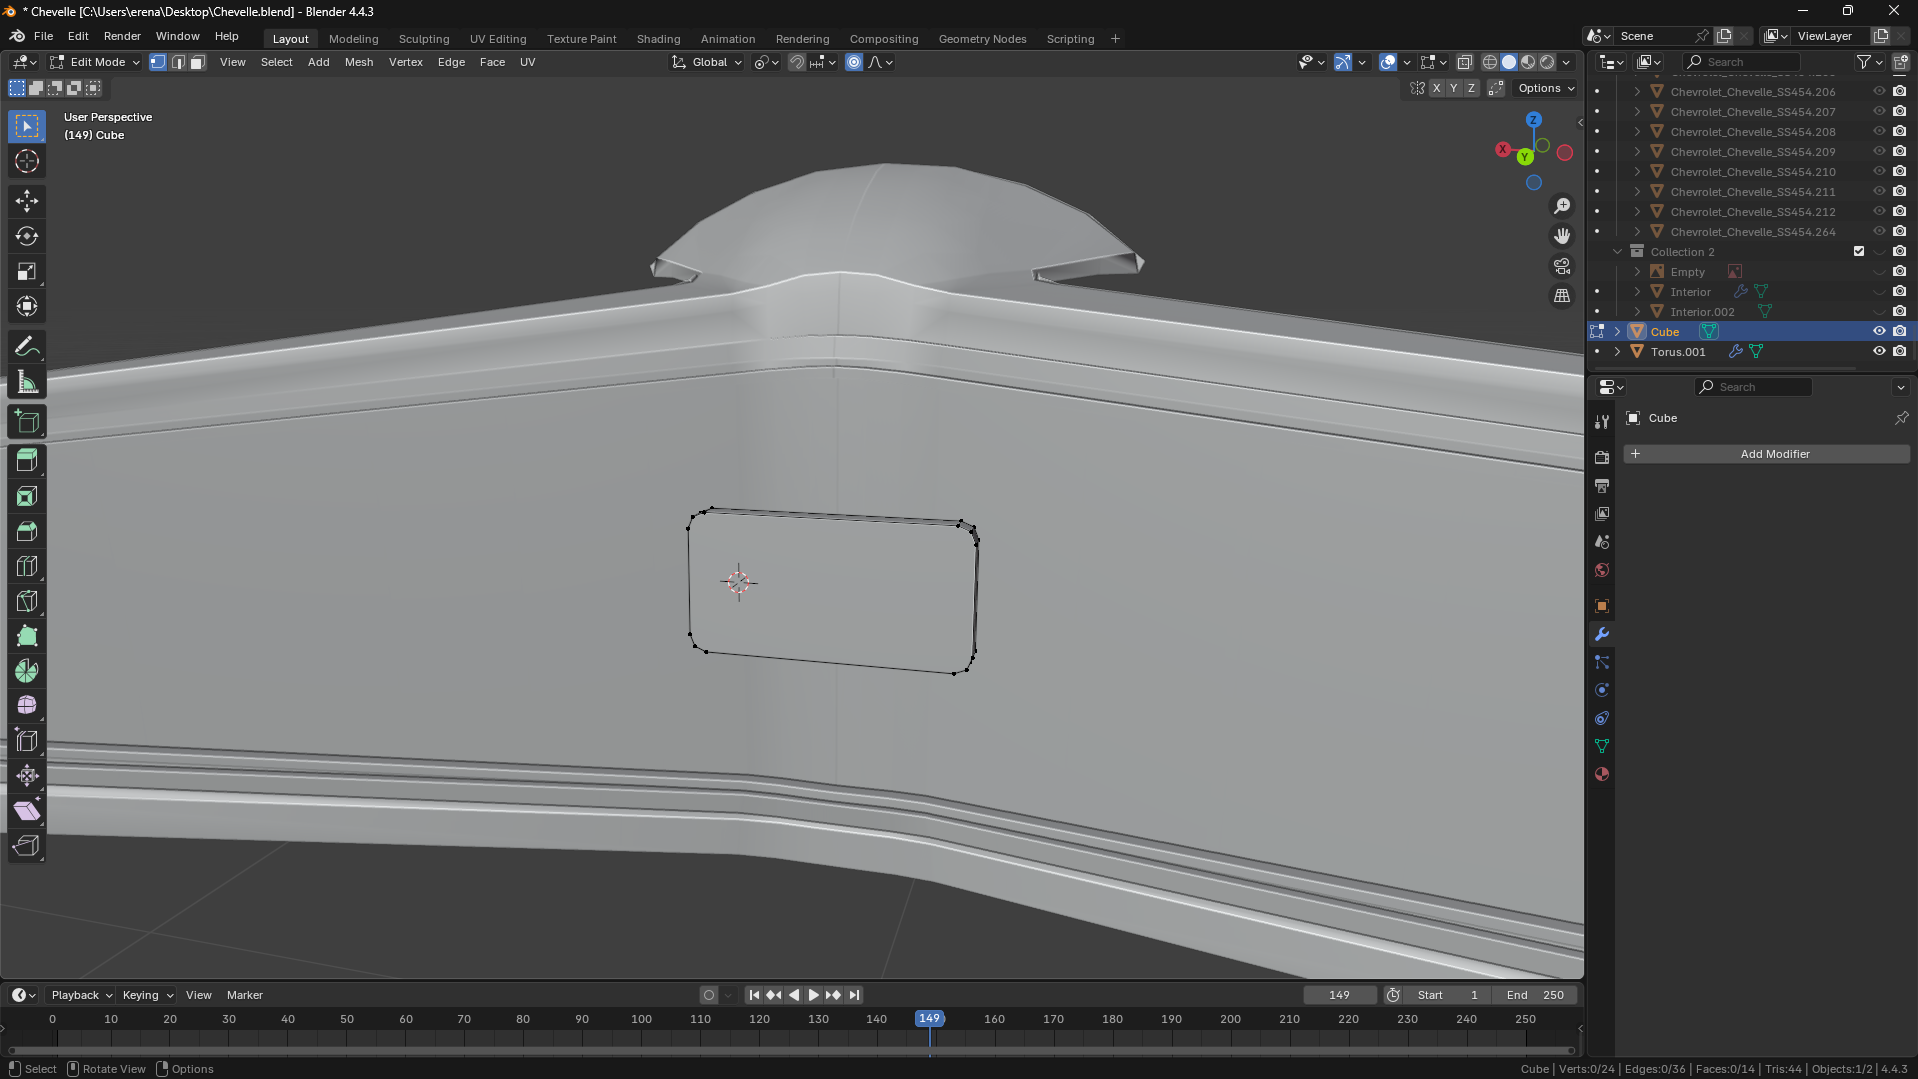Switch to the Modeling workspace tab
Viewport: 1918px width, 1079px height.
pyautogui.click(x=354, y=39)
